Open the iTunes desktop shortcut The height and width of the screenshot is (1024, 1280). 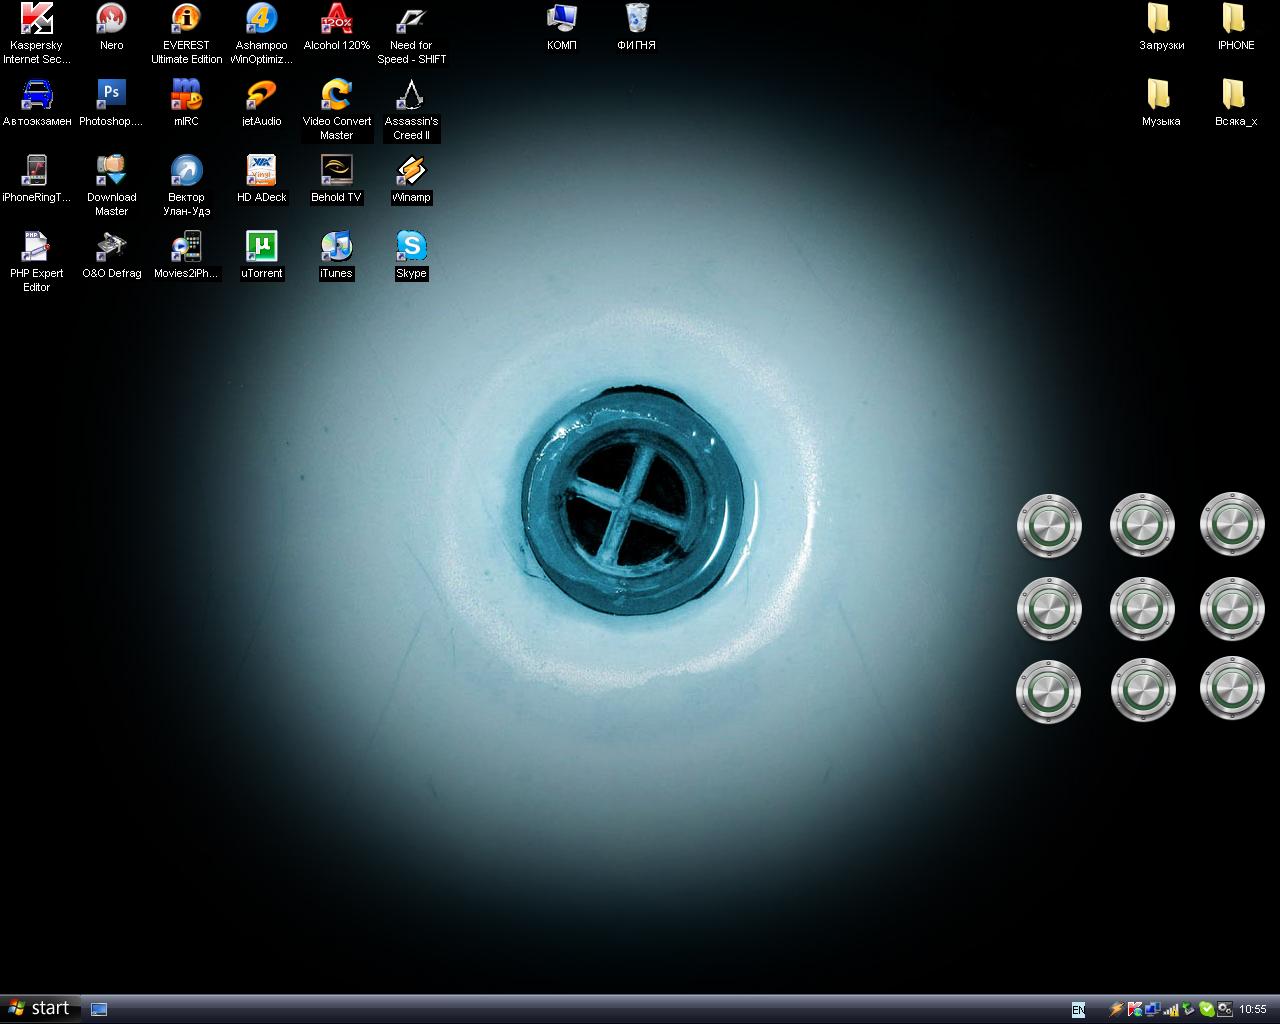pos(336,247)
